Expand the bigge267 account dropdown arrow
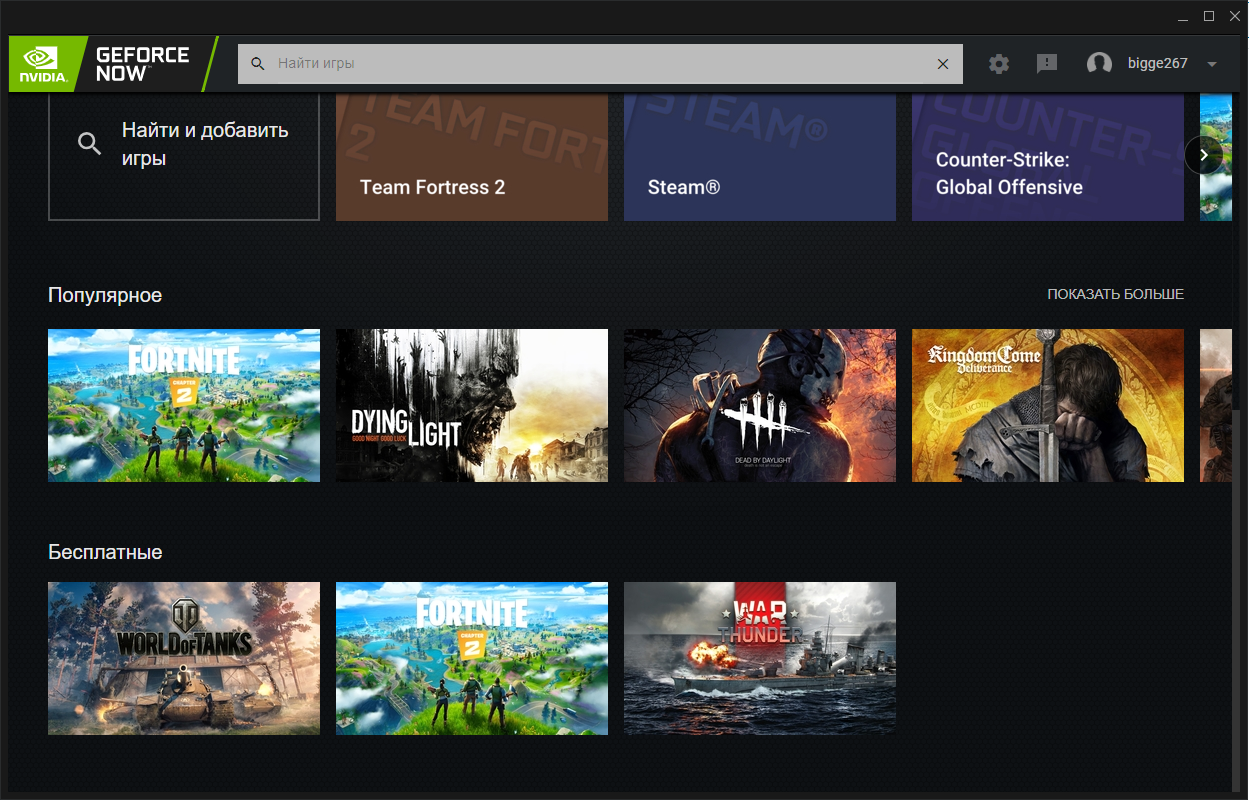Screen dimensions: 1249x800 click(x=1212, y=64)
